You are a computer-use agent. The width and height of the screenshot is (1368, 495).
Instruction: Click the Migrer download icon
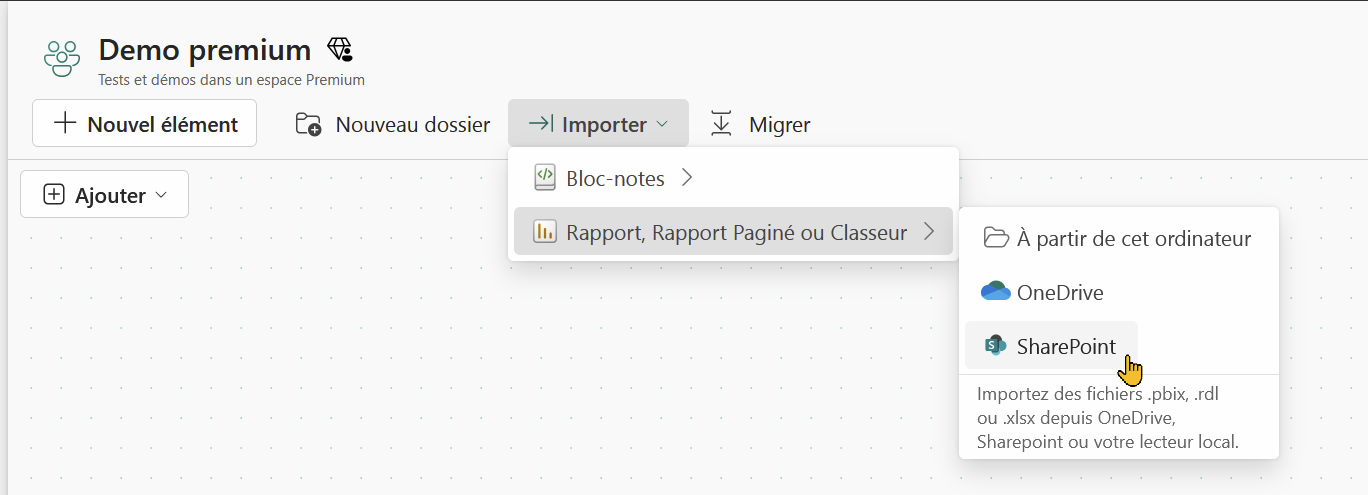(x=721, y=124)
